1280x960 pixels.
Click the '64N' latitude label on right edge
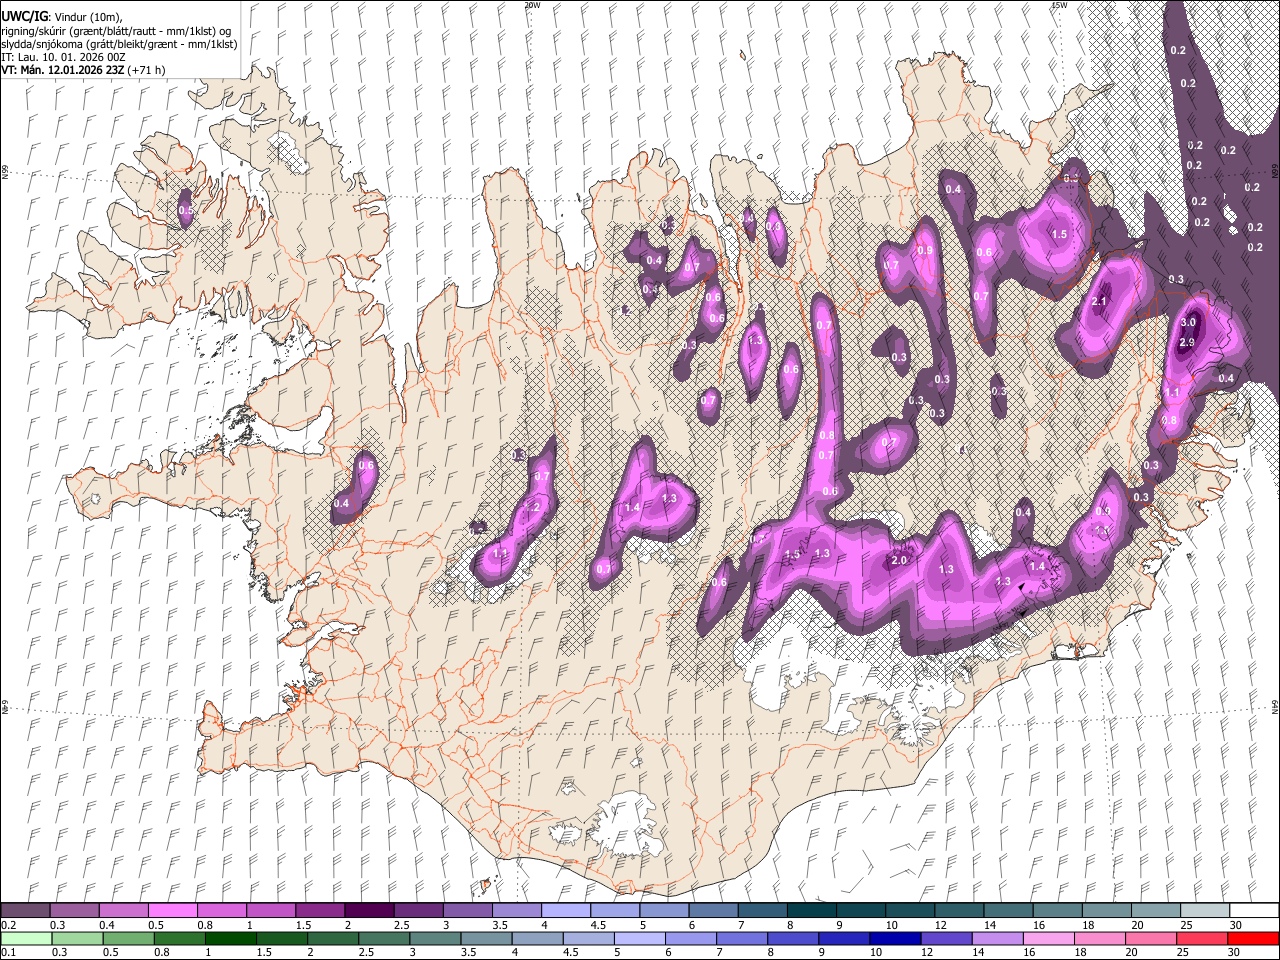pos(1275,706)
